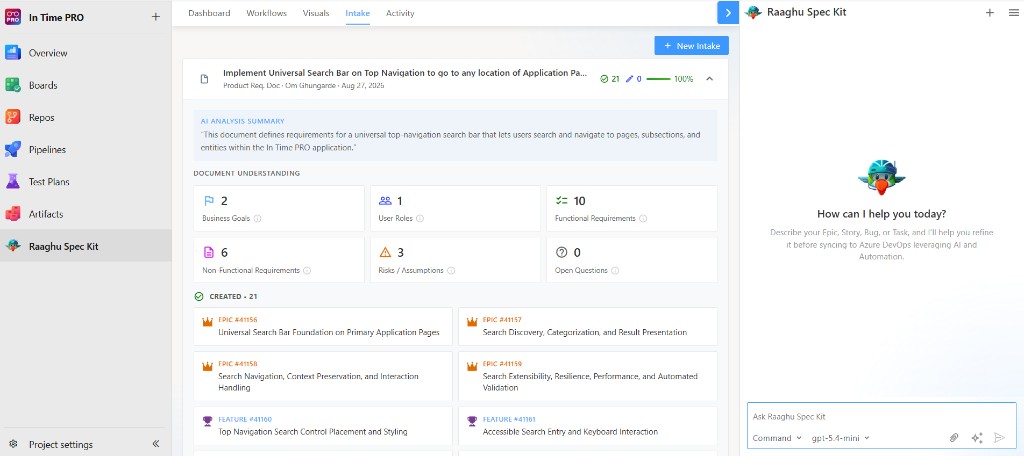Open Repos in the sidebar
This screenshot has width=1024, height=456.
click(x=86, y=118)
